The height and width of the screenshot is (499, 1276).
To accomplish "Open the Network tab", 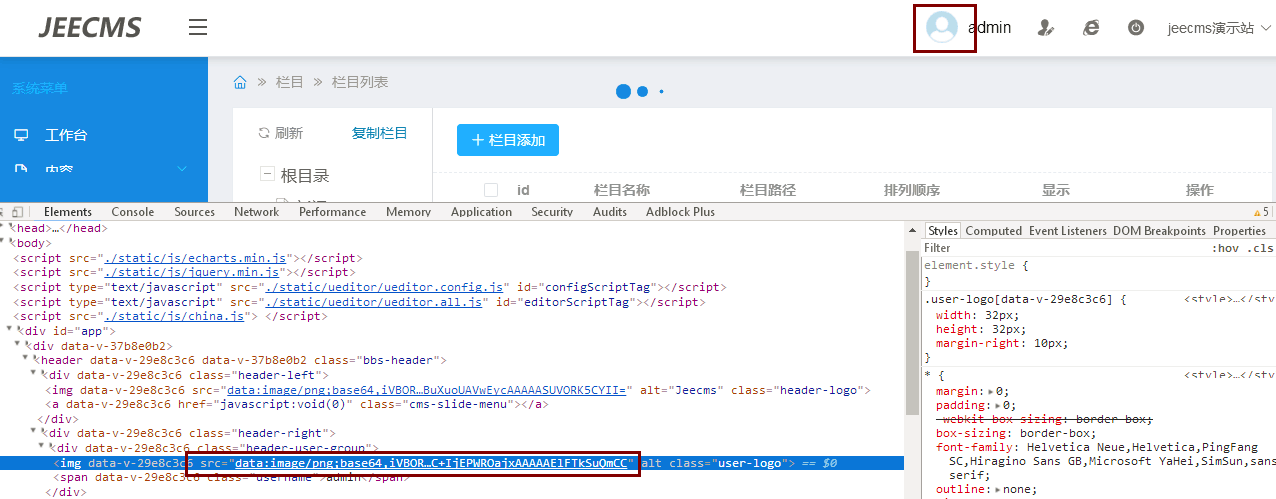I will (257, 212).
